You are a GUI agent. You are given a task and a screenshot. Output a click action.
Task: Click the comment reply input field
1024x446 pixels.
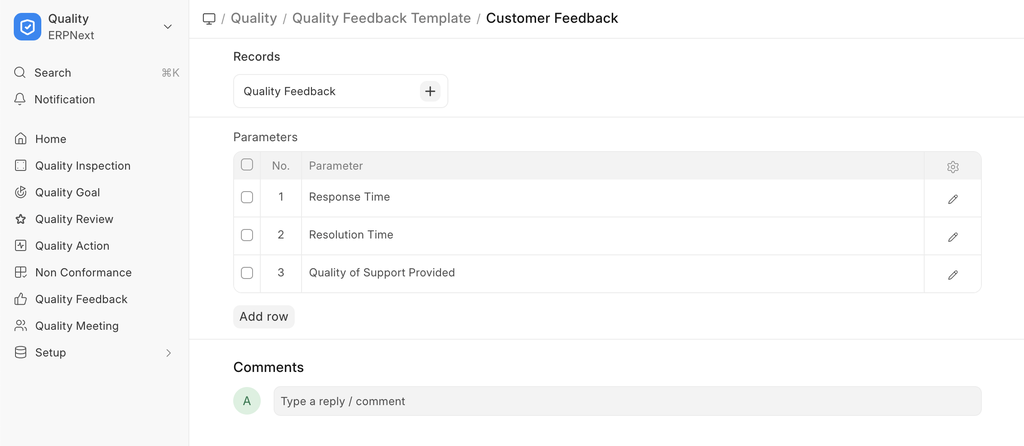tap(627, 401)
